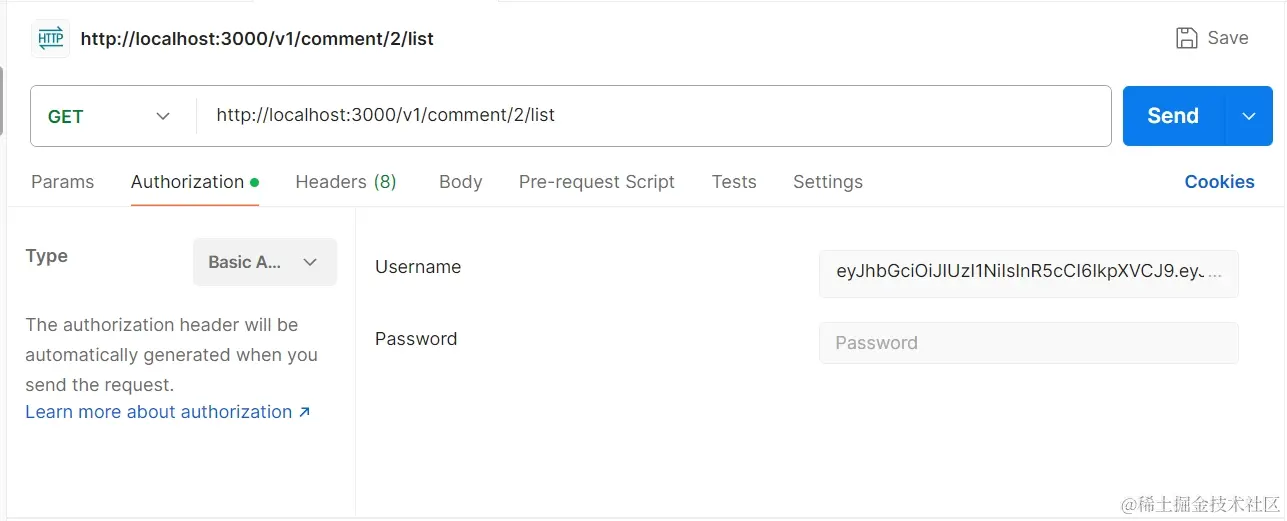Click the external-link arrow after Learn more
The image size is (1287, 521).
click(x=305, y=412)
